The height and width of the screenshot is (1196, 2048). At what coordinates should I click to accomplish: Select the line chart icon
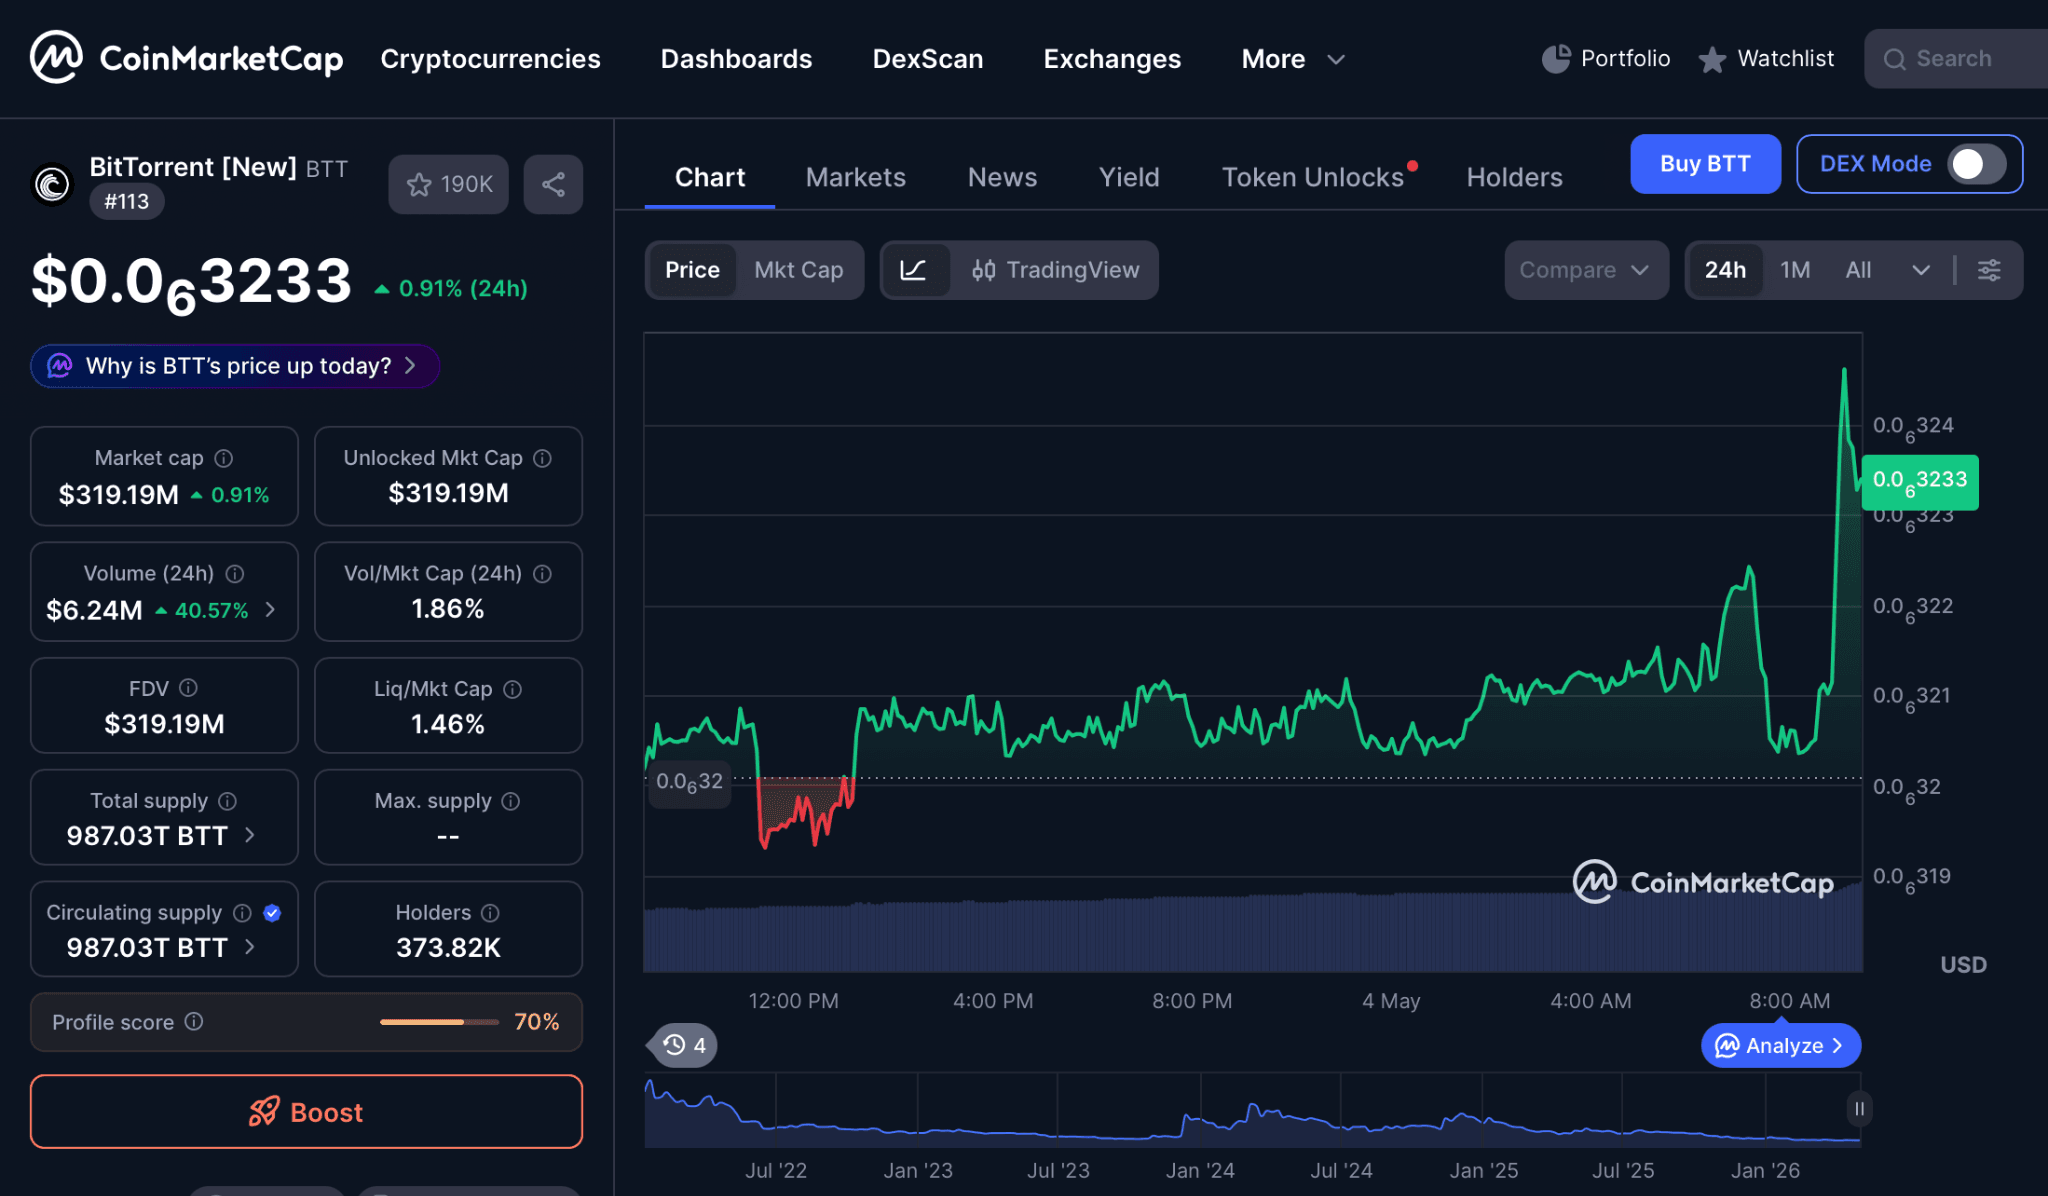pyautogui.click(x=913, y=270)
